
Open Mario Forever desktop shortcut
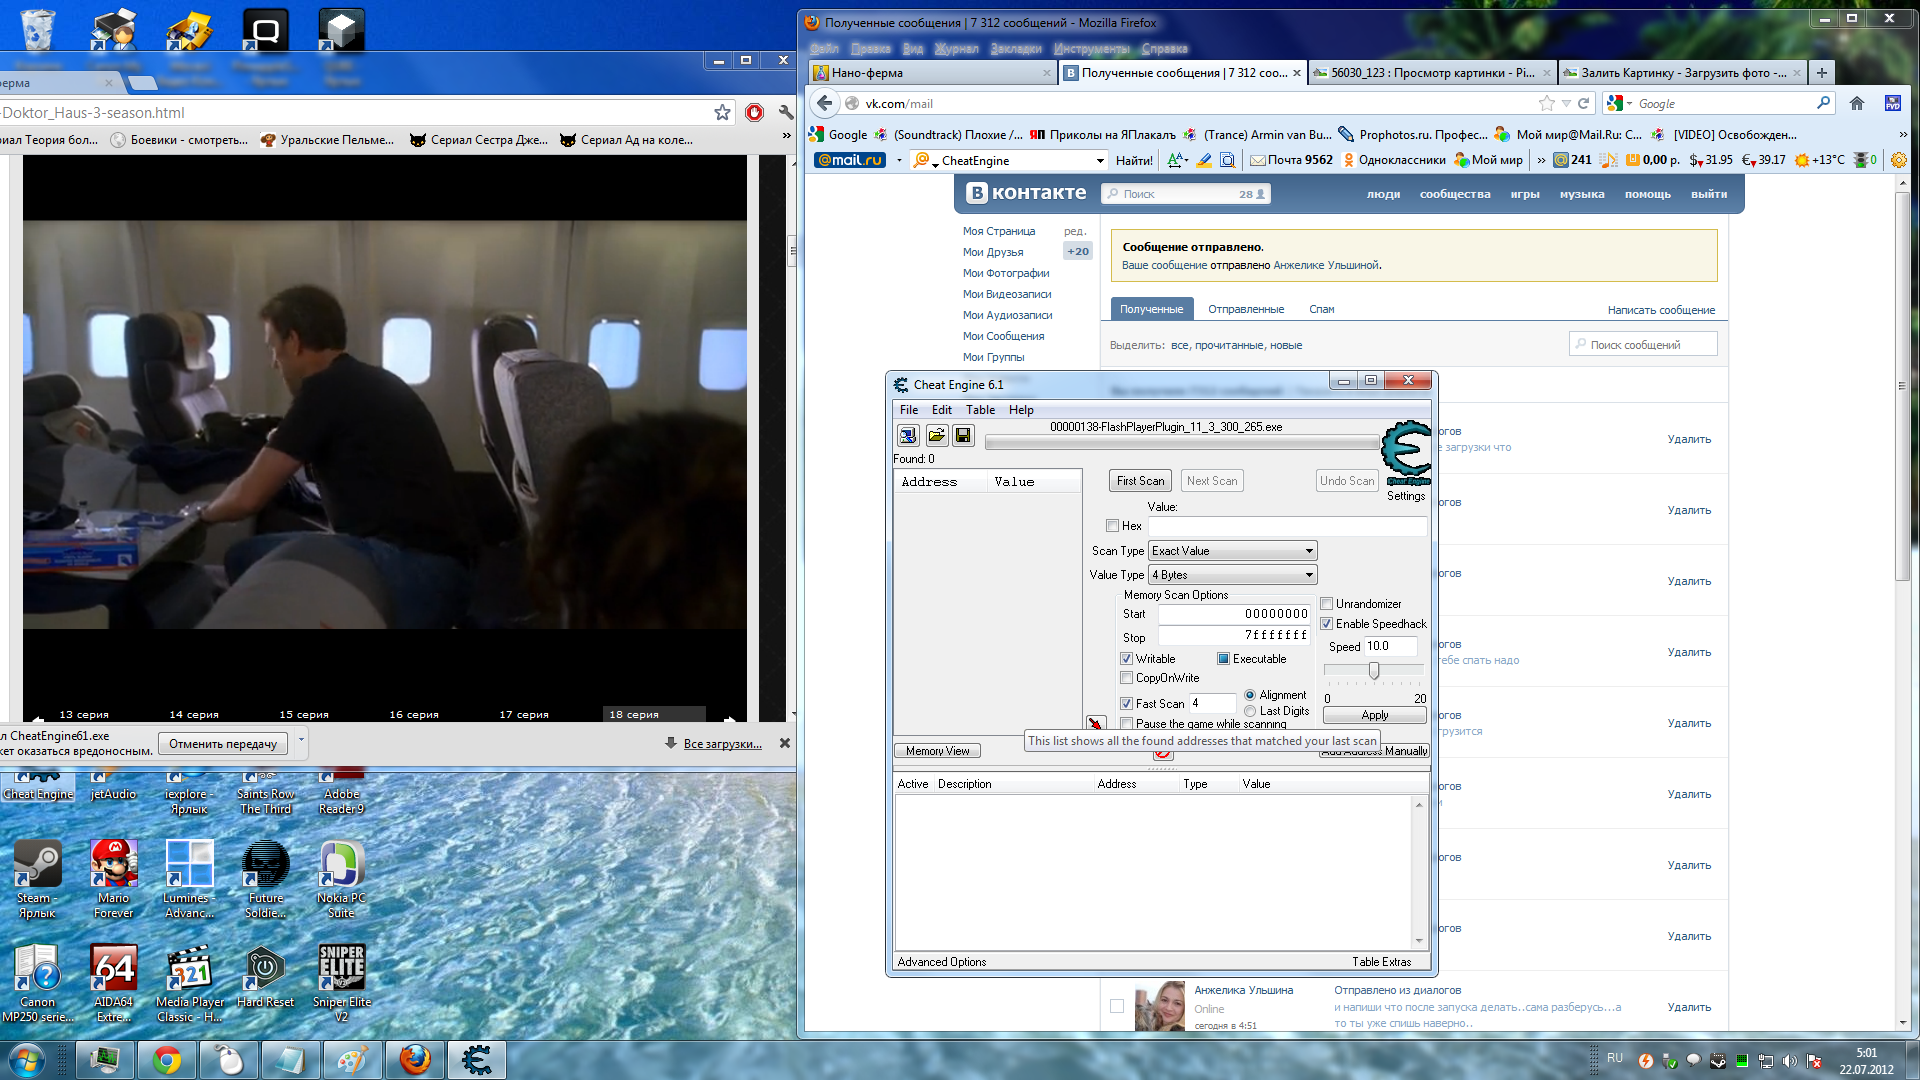click(114, 878)
